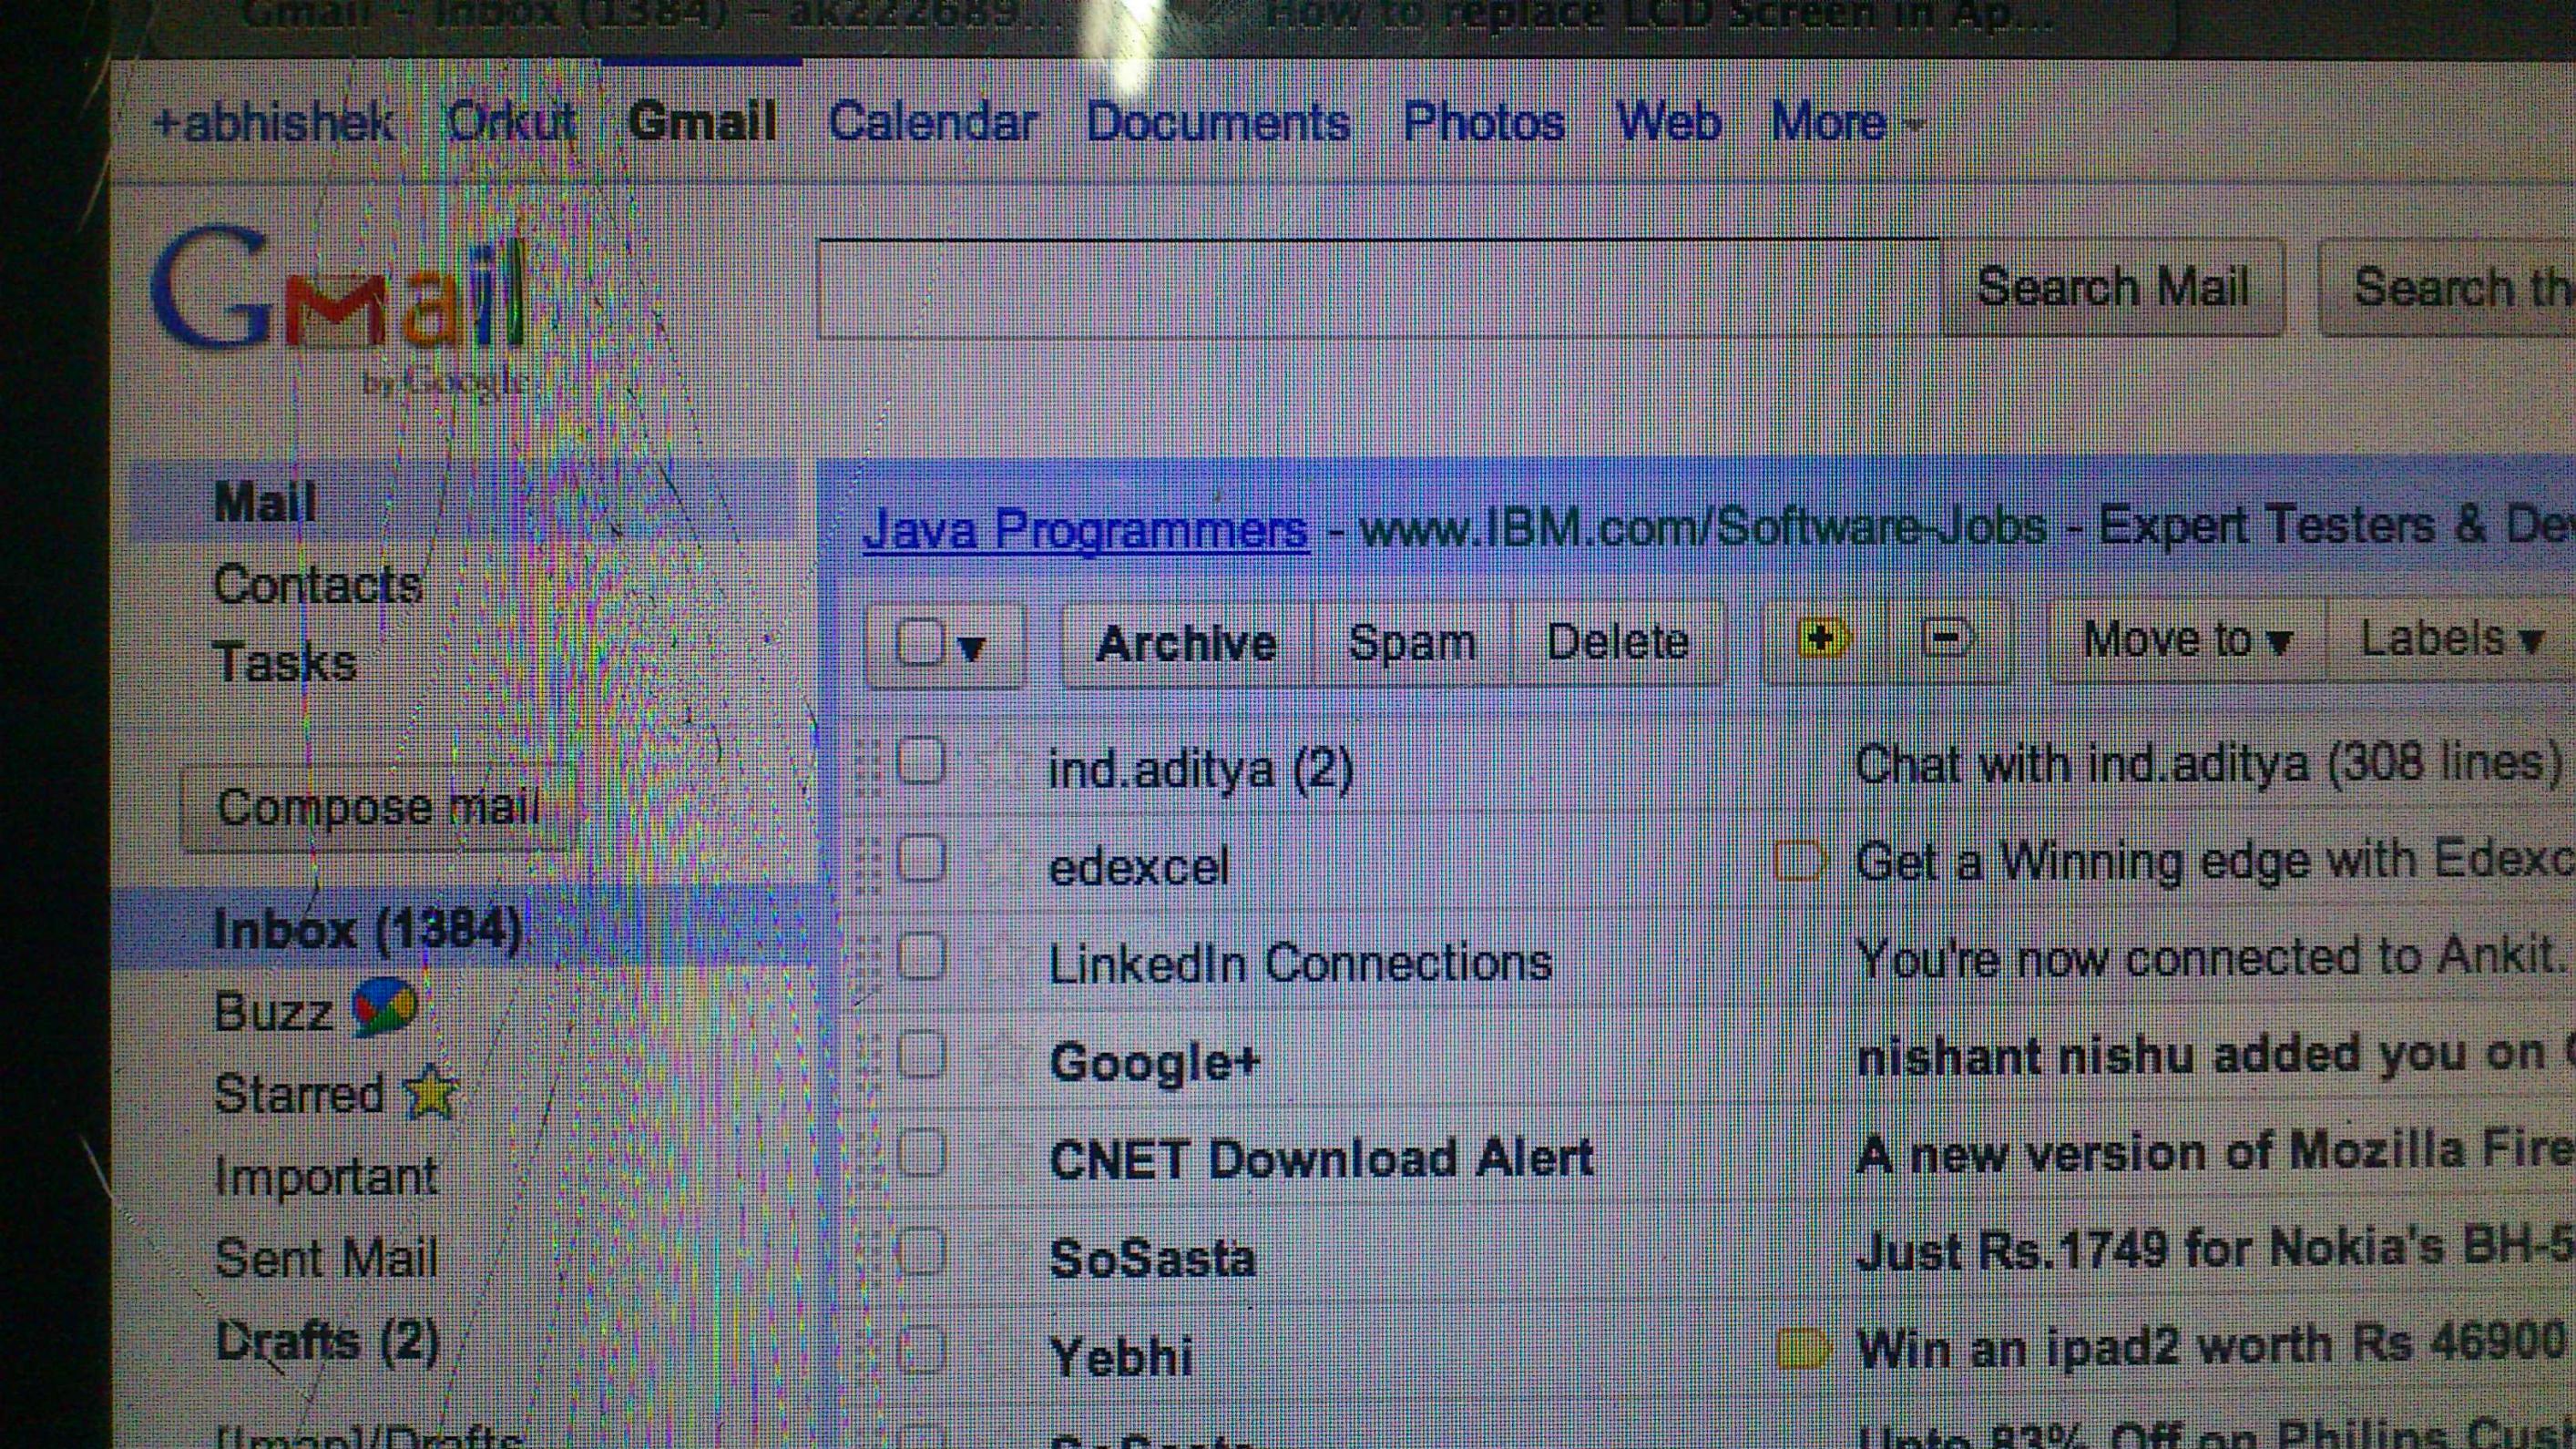Open the Contacts section
The height and width of the screenshot is (1449, 2576).
coord(318,585)
